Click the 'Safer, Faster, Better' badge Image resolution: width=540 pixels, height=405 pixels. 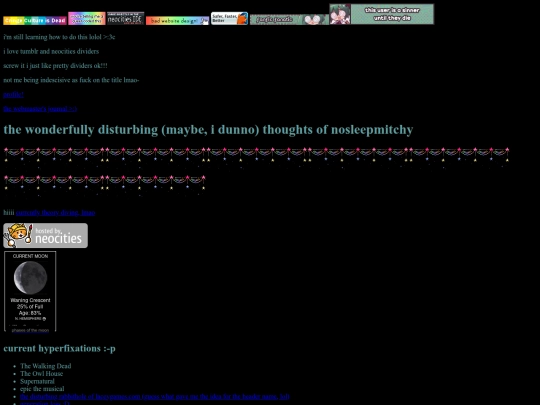pyautogui.click(x=229, y=19)
